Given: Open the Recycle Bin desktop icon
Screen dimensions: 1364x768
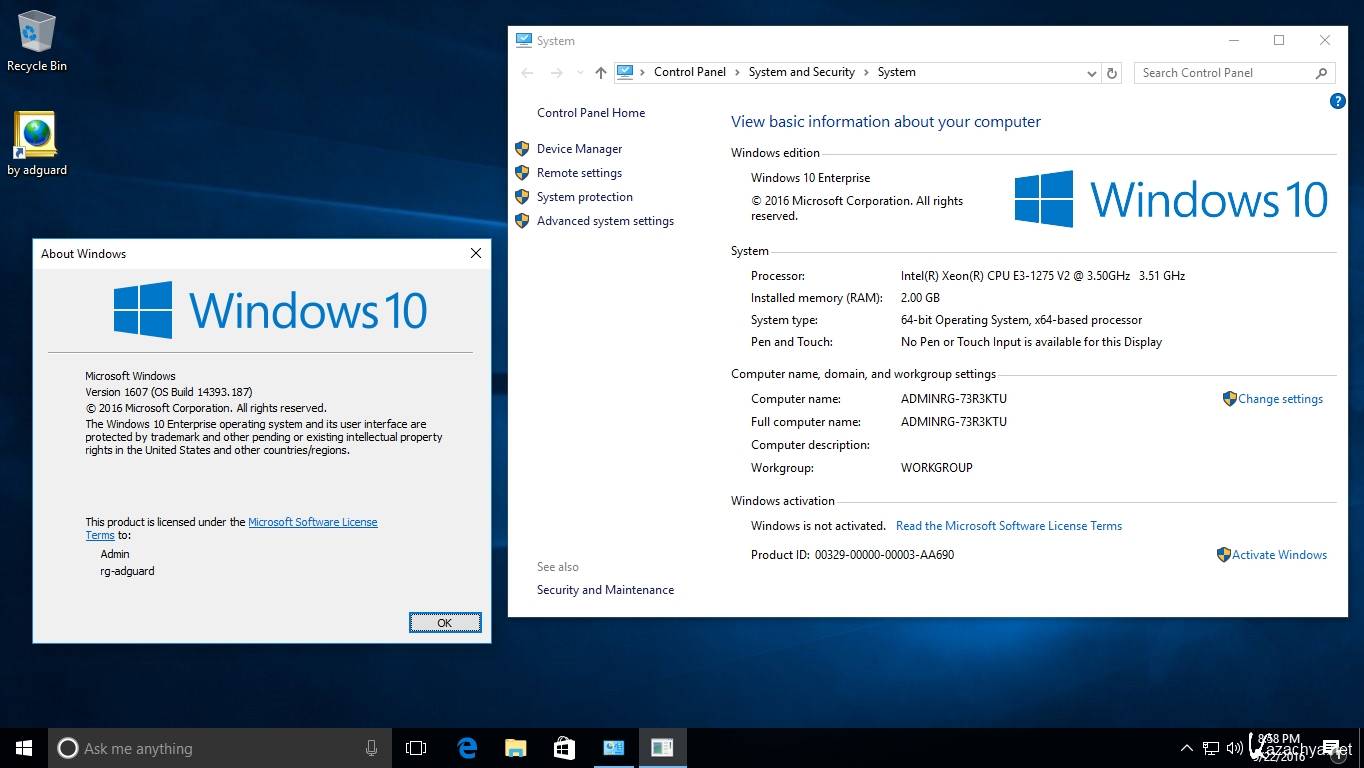Looking at the screenshot, I should (x=36, y=40).
